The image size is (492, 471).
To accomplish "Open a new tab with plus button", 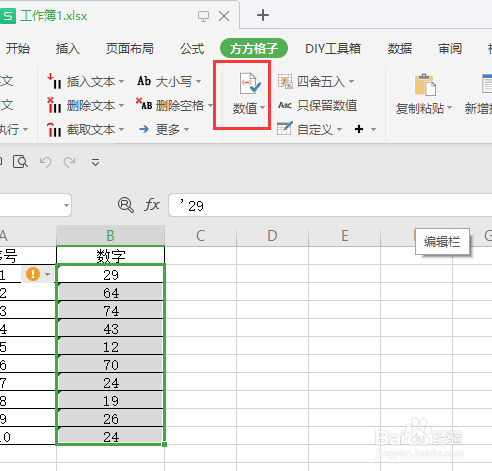I will pos(263,15).
